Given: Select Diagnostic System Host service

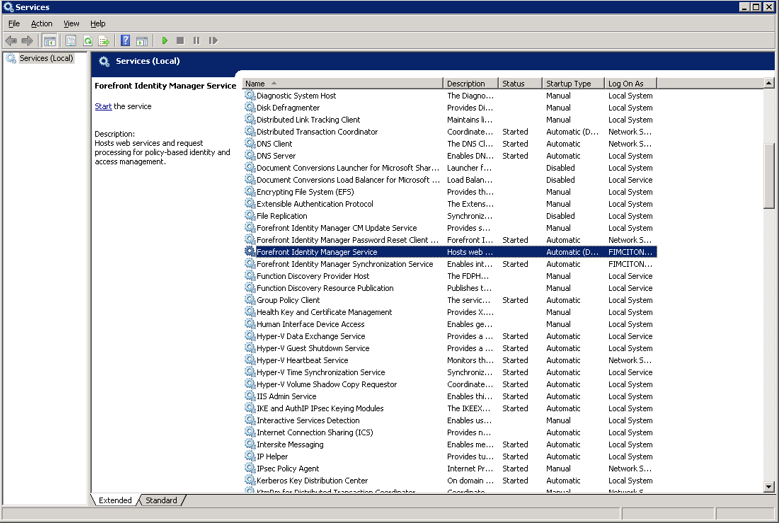Looking at the screenshot, I should point(450,96).
